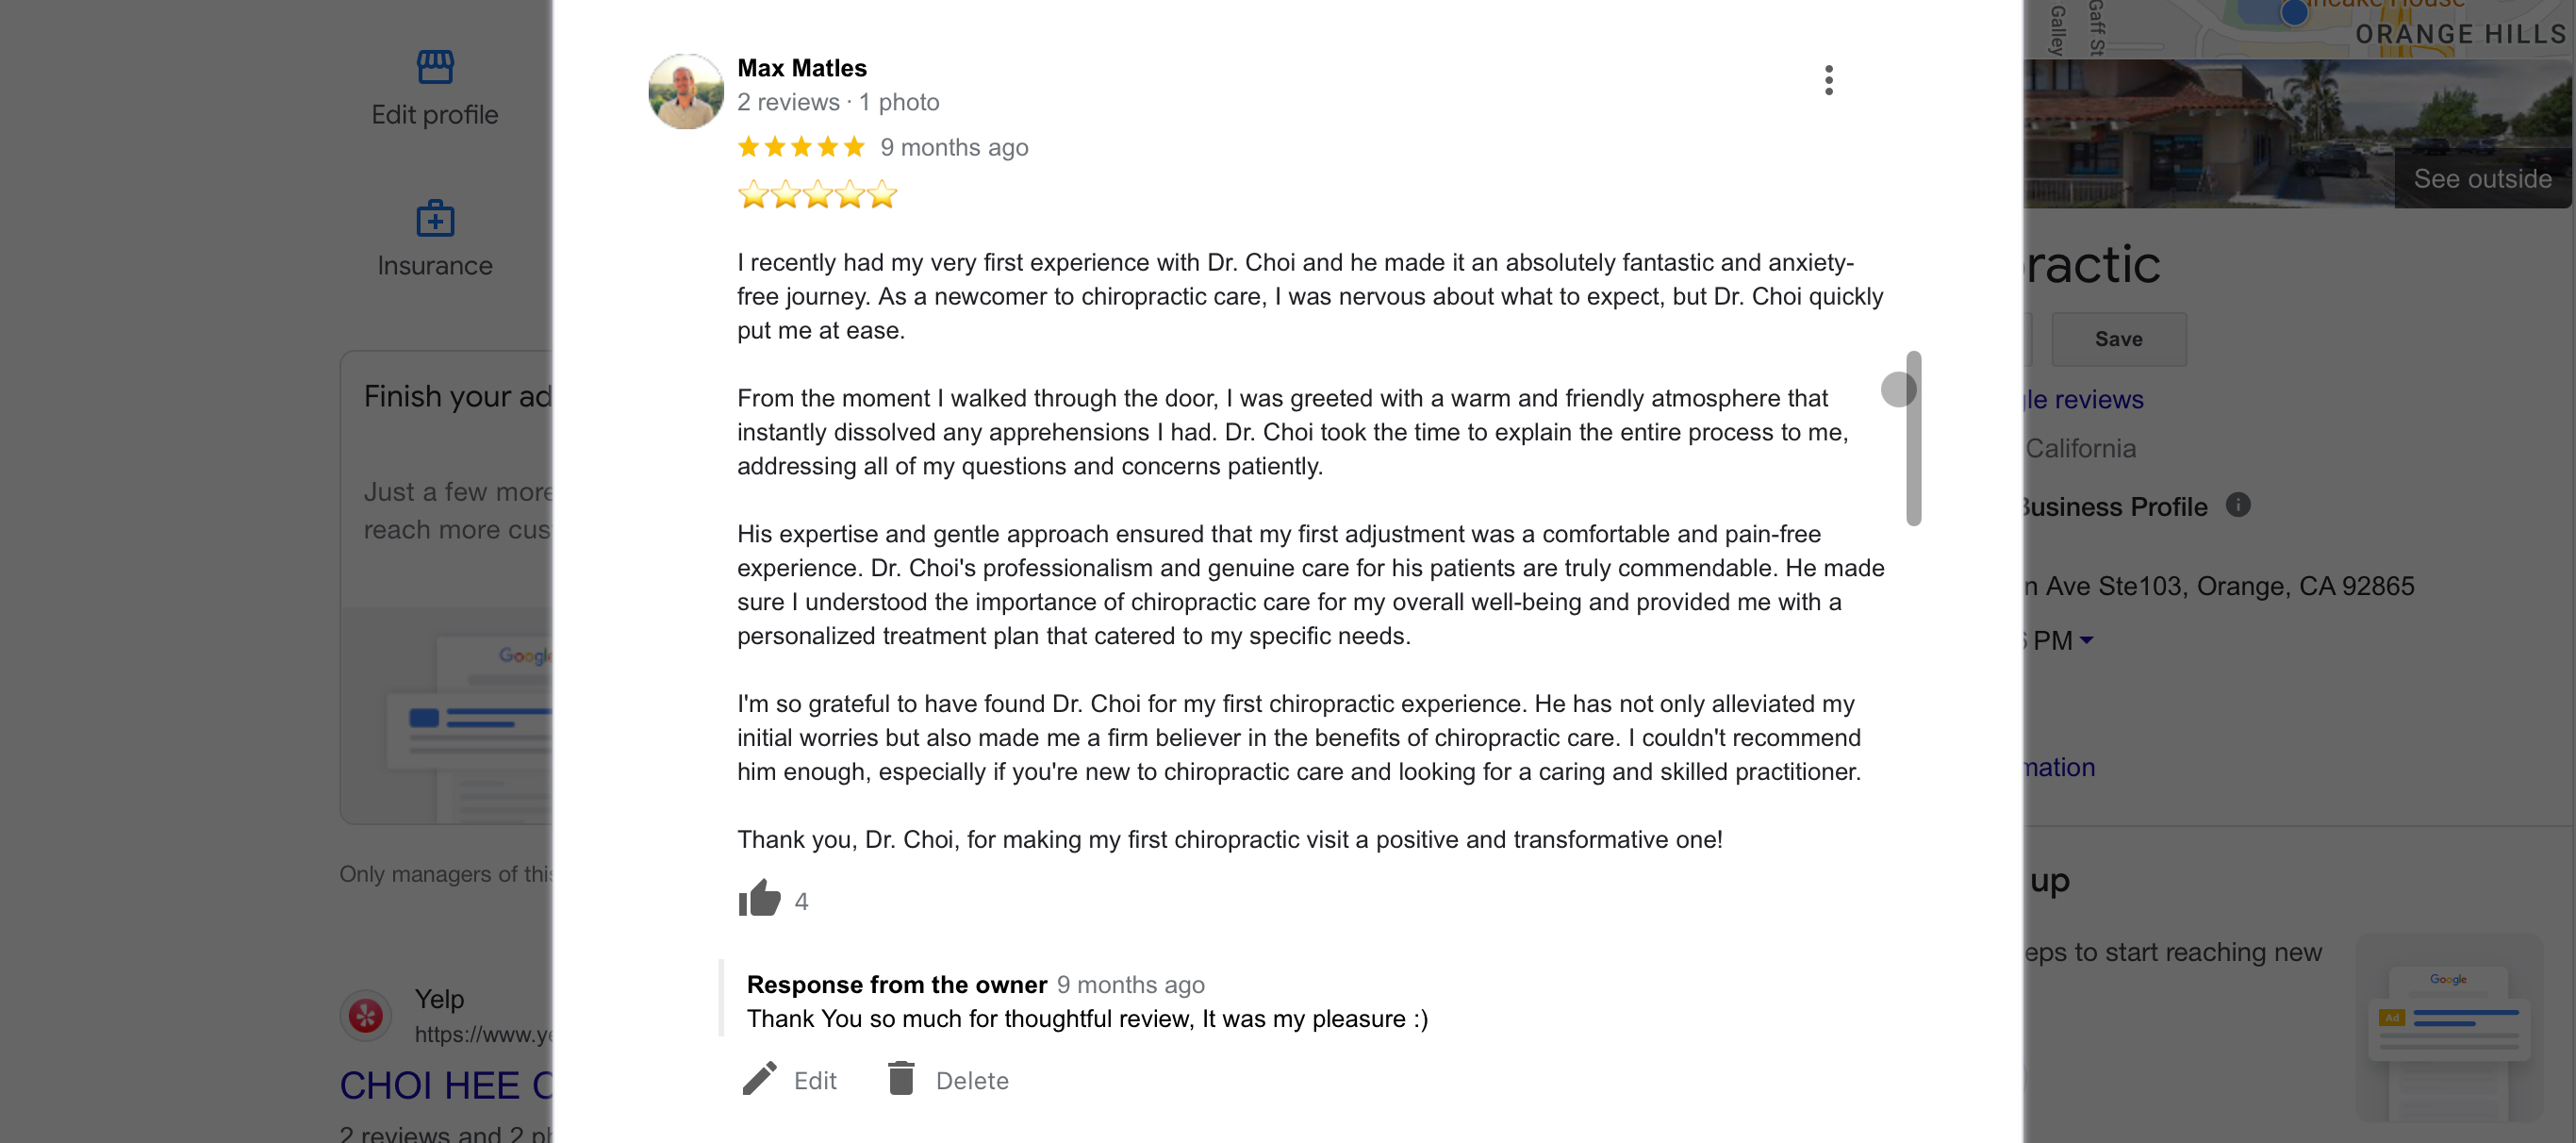Click the Yelp logo icon
This screenshot has height=1143, width=2576.
pos(366,1016)
